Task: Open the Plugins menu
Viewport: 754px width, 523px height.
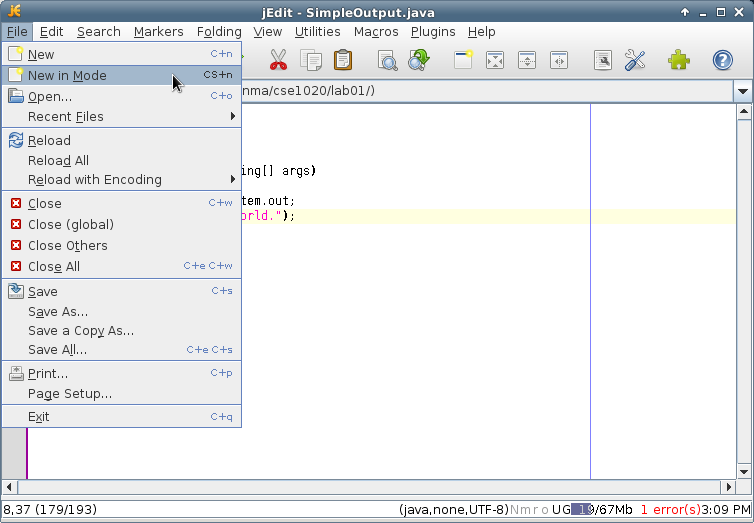Action: [x=433, y=32]
